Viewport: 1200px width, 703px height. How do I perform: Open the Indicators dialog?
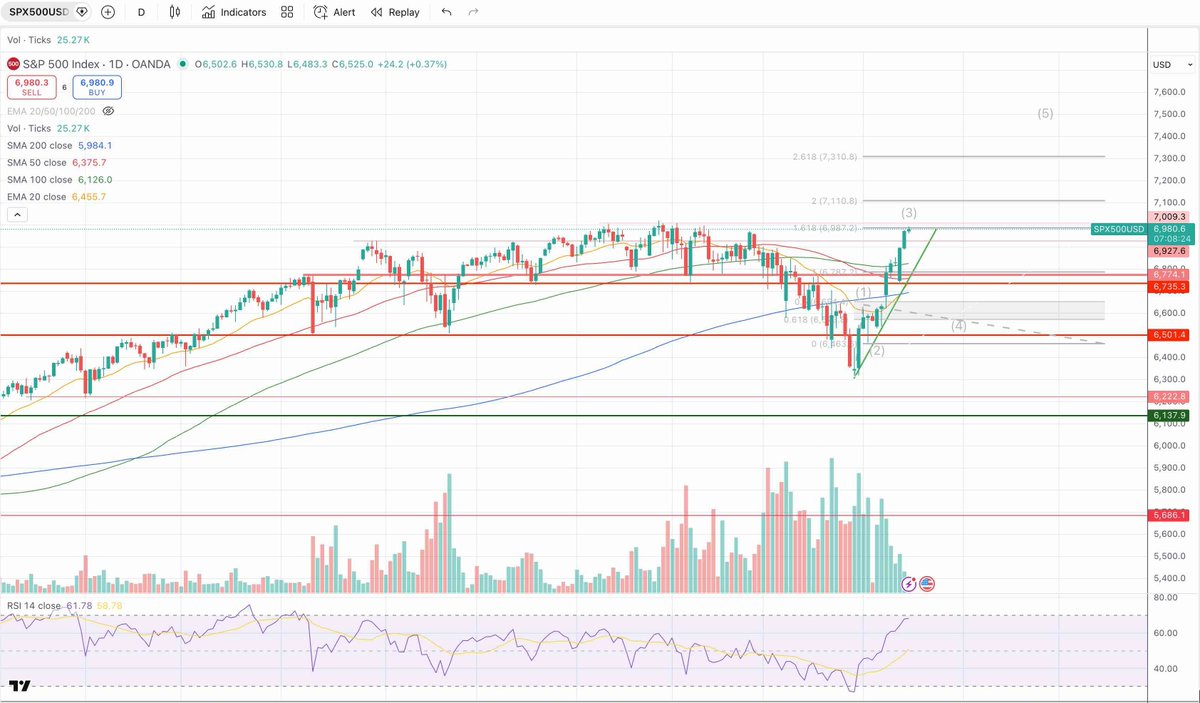point(234,12)
